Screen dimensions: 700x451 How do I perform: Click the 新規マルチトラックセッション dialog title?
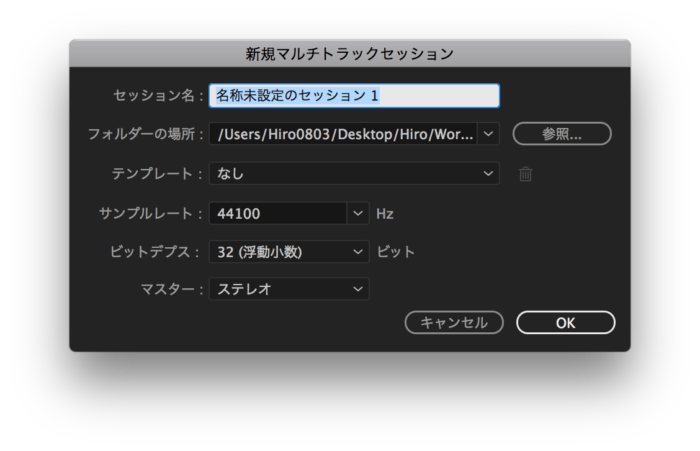coord(350,54)
